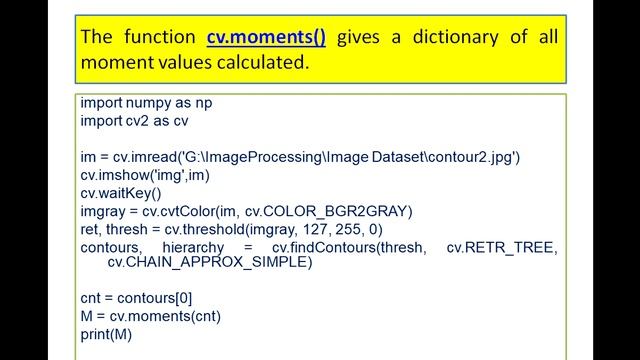Click the print(M) line

click(x=106, y=335)
